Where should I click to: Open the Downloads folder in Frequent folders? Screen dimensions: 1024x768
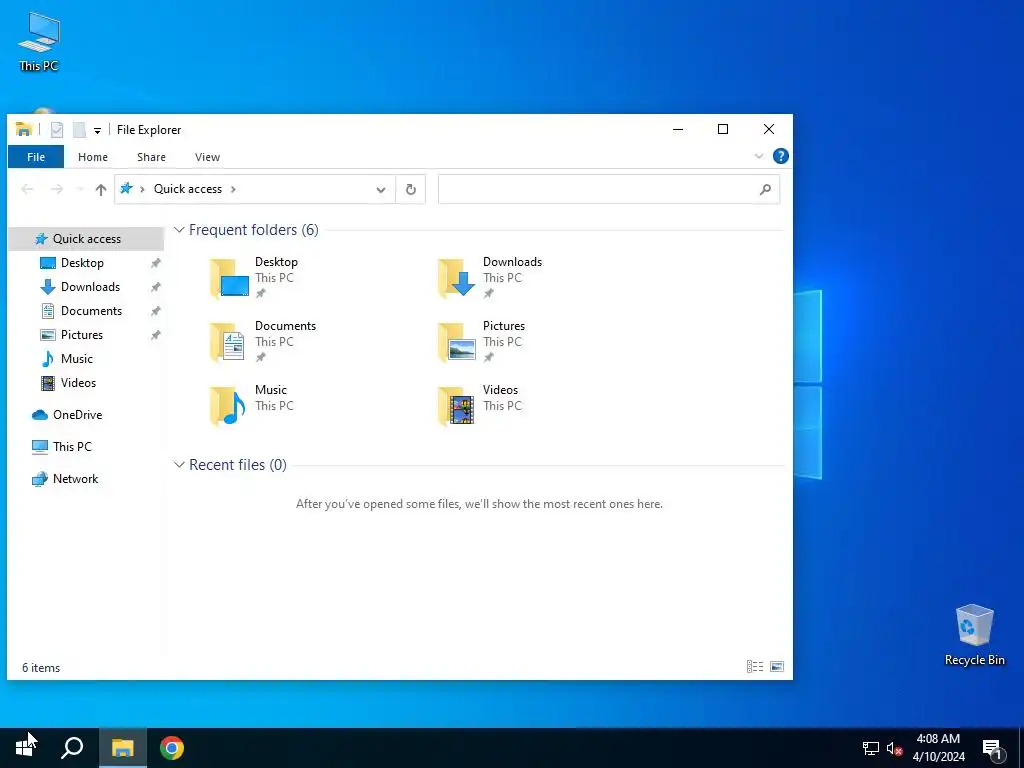[x=490, y=278]
